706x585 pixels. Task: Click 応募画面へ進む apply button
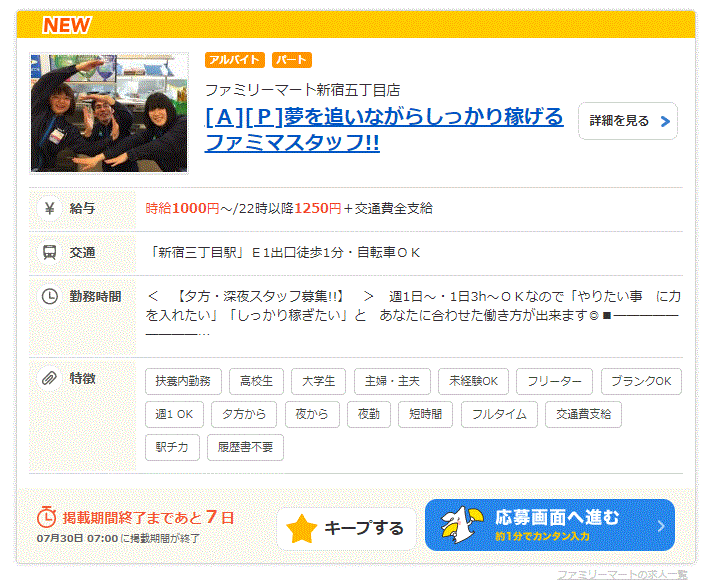(549, 525)
